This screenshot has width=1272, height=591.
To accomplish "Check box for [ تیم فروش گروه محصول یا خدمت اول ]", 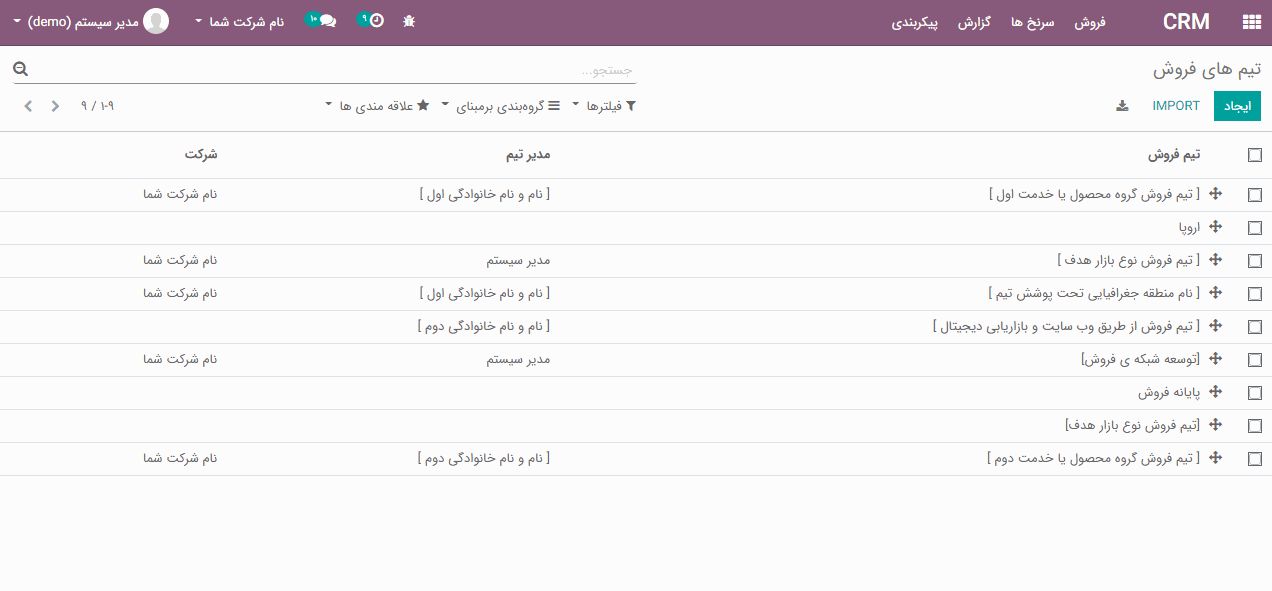I will coord(1255,195).
